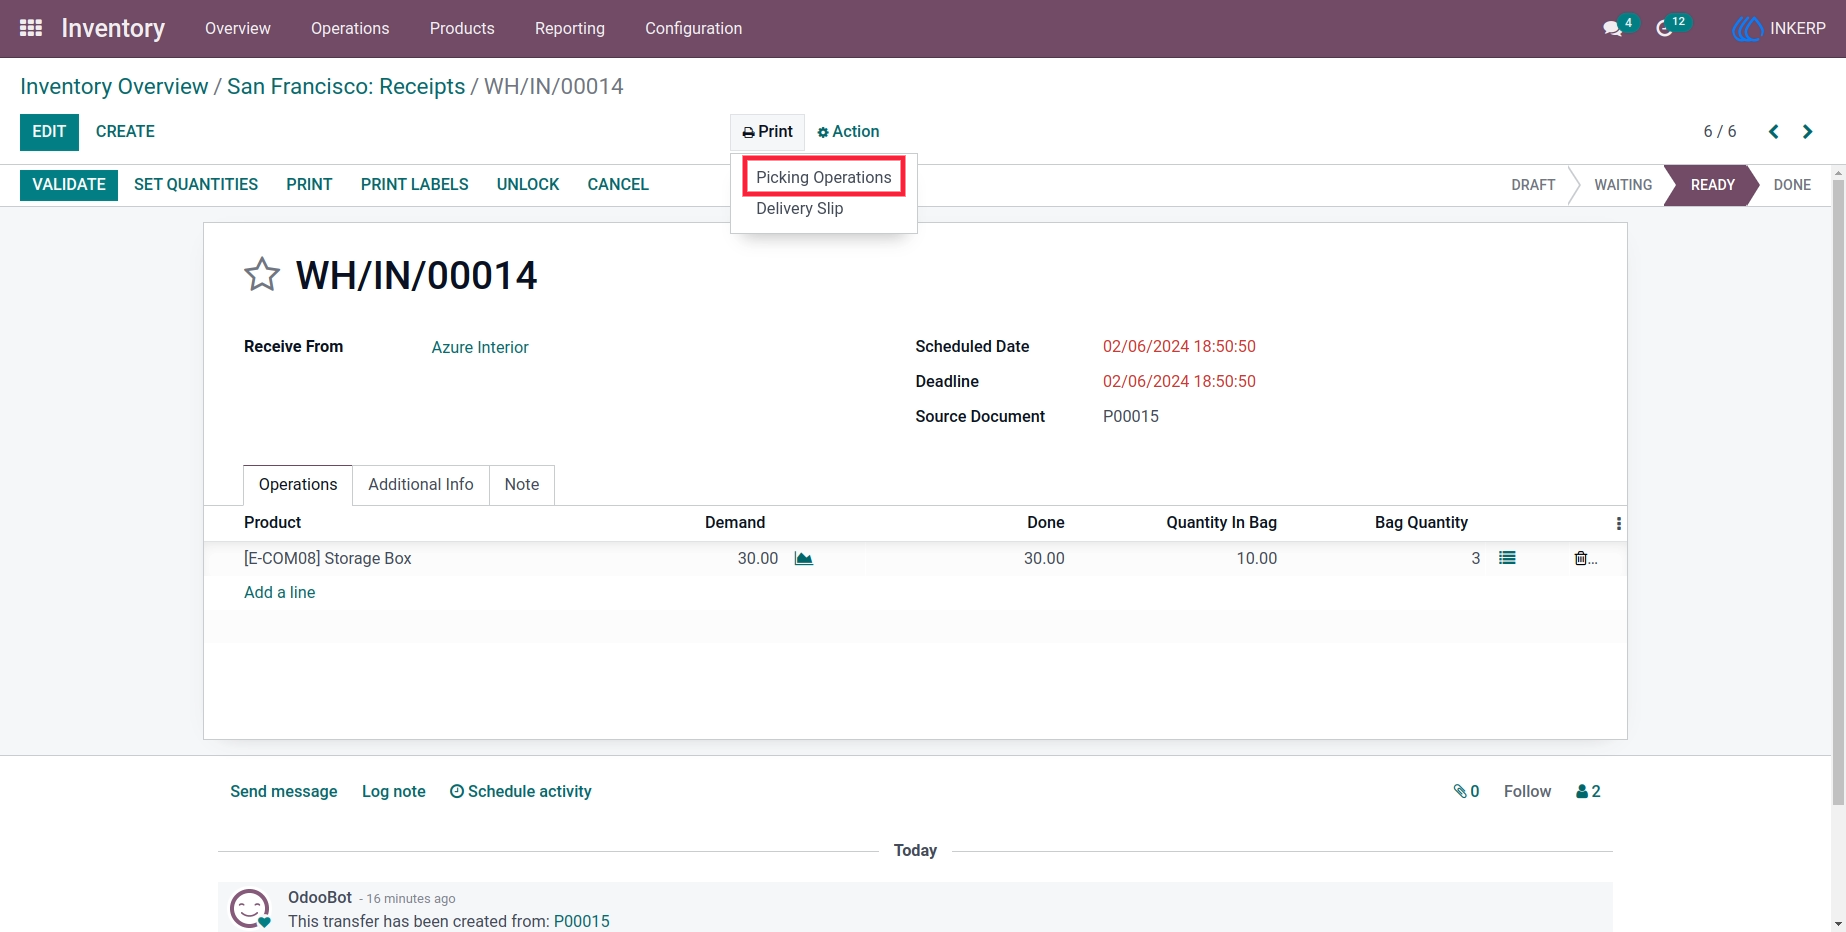Open the Configuration top menu
This screenshot has height=932, width=1846.
coord(694,28)
